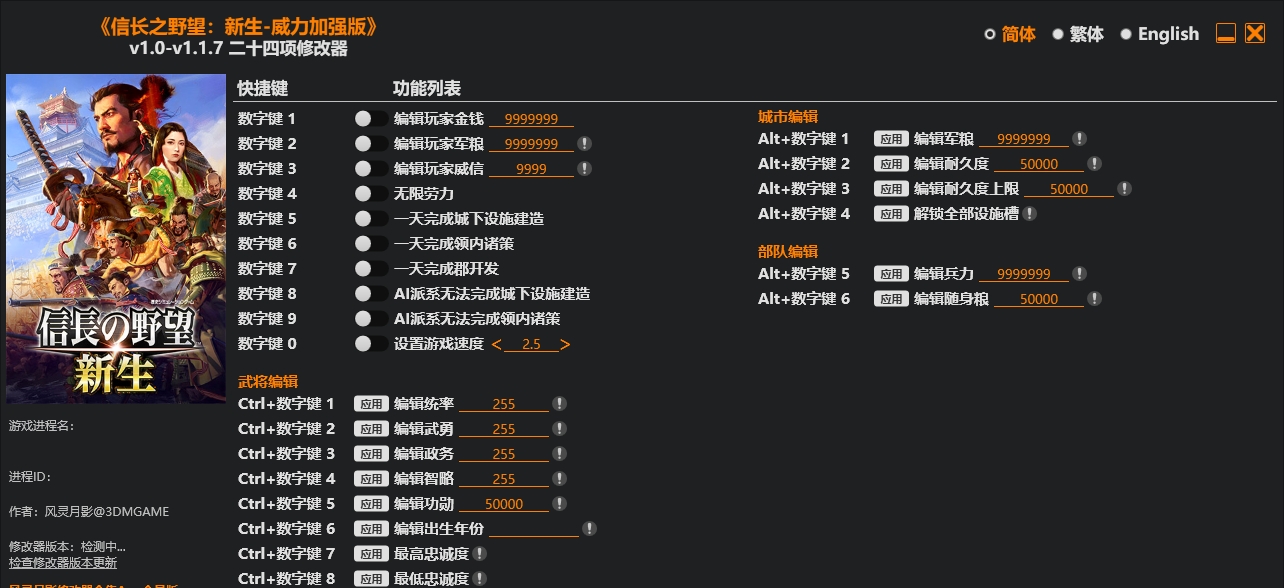Switch language to English
Screen dimensions: 1284x588
1159,34
